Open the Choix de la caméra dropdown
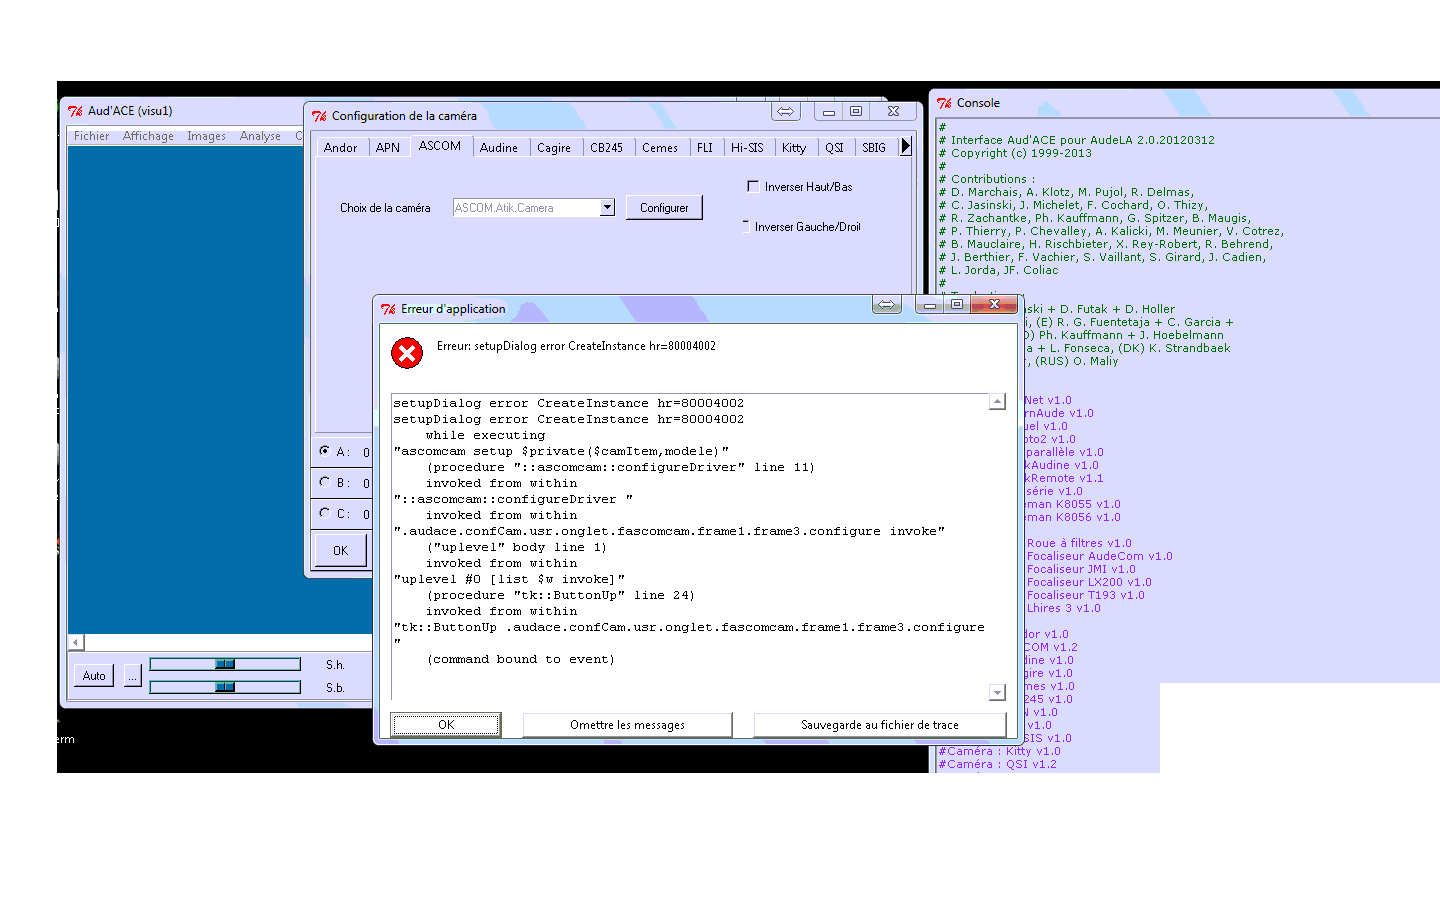Screen dimensions: 1440x900 point(607,207)
